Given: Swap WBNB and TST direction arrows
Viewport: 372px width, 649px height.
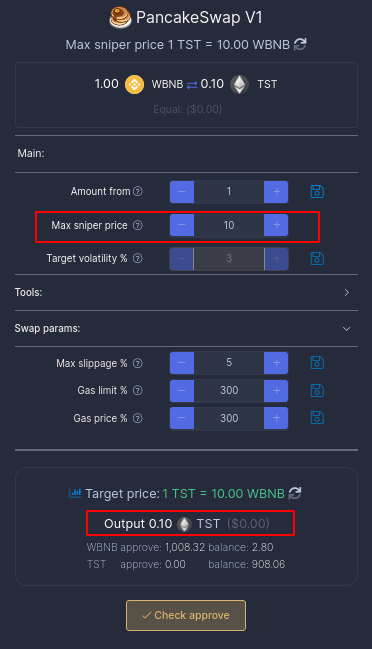Looking at the screenshot, I should click(192, 84).
